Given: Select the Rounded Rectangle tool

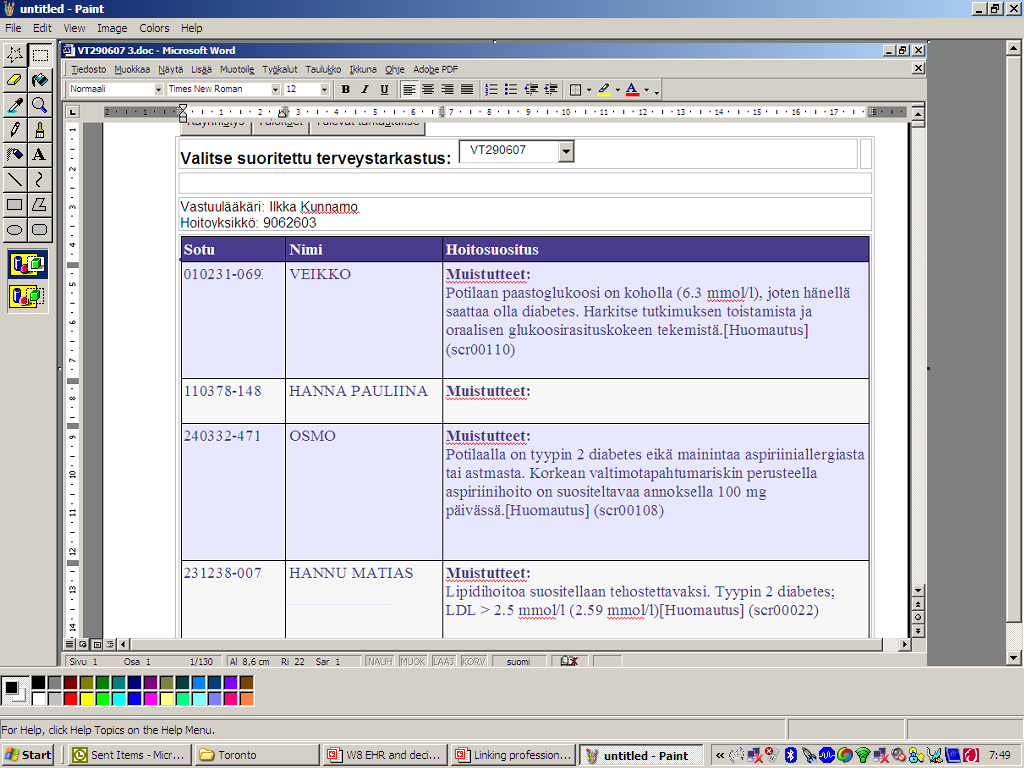Looking at the screenshot, I should [x=40, y=229].
